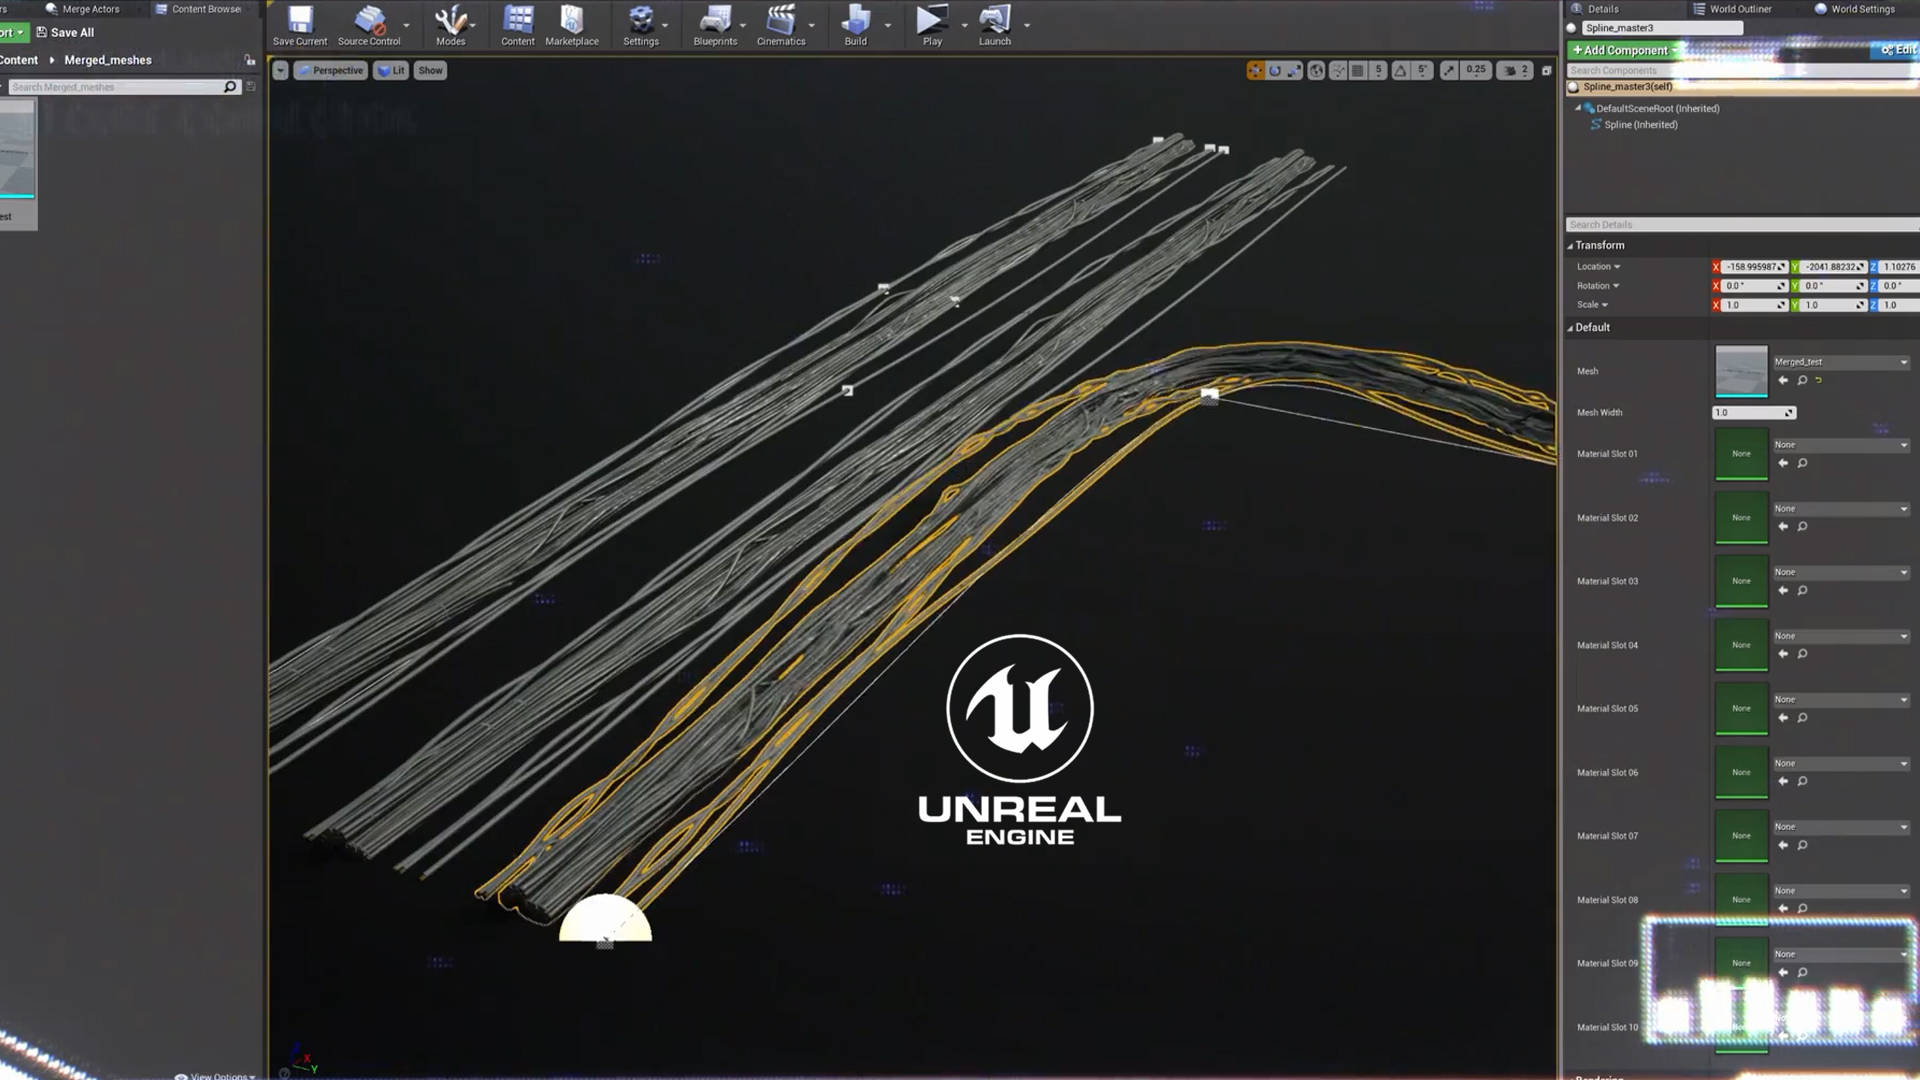Toggle surface snapping icon in viewport toolbar
Screen dimensions: 1920x1080
click(x=1338, y=70)
